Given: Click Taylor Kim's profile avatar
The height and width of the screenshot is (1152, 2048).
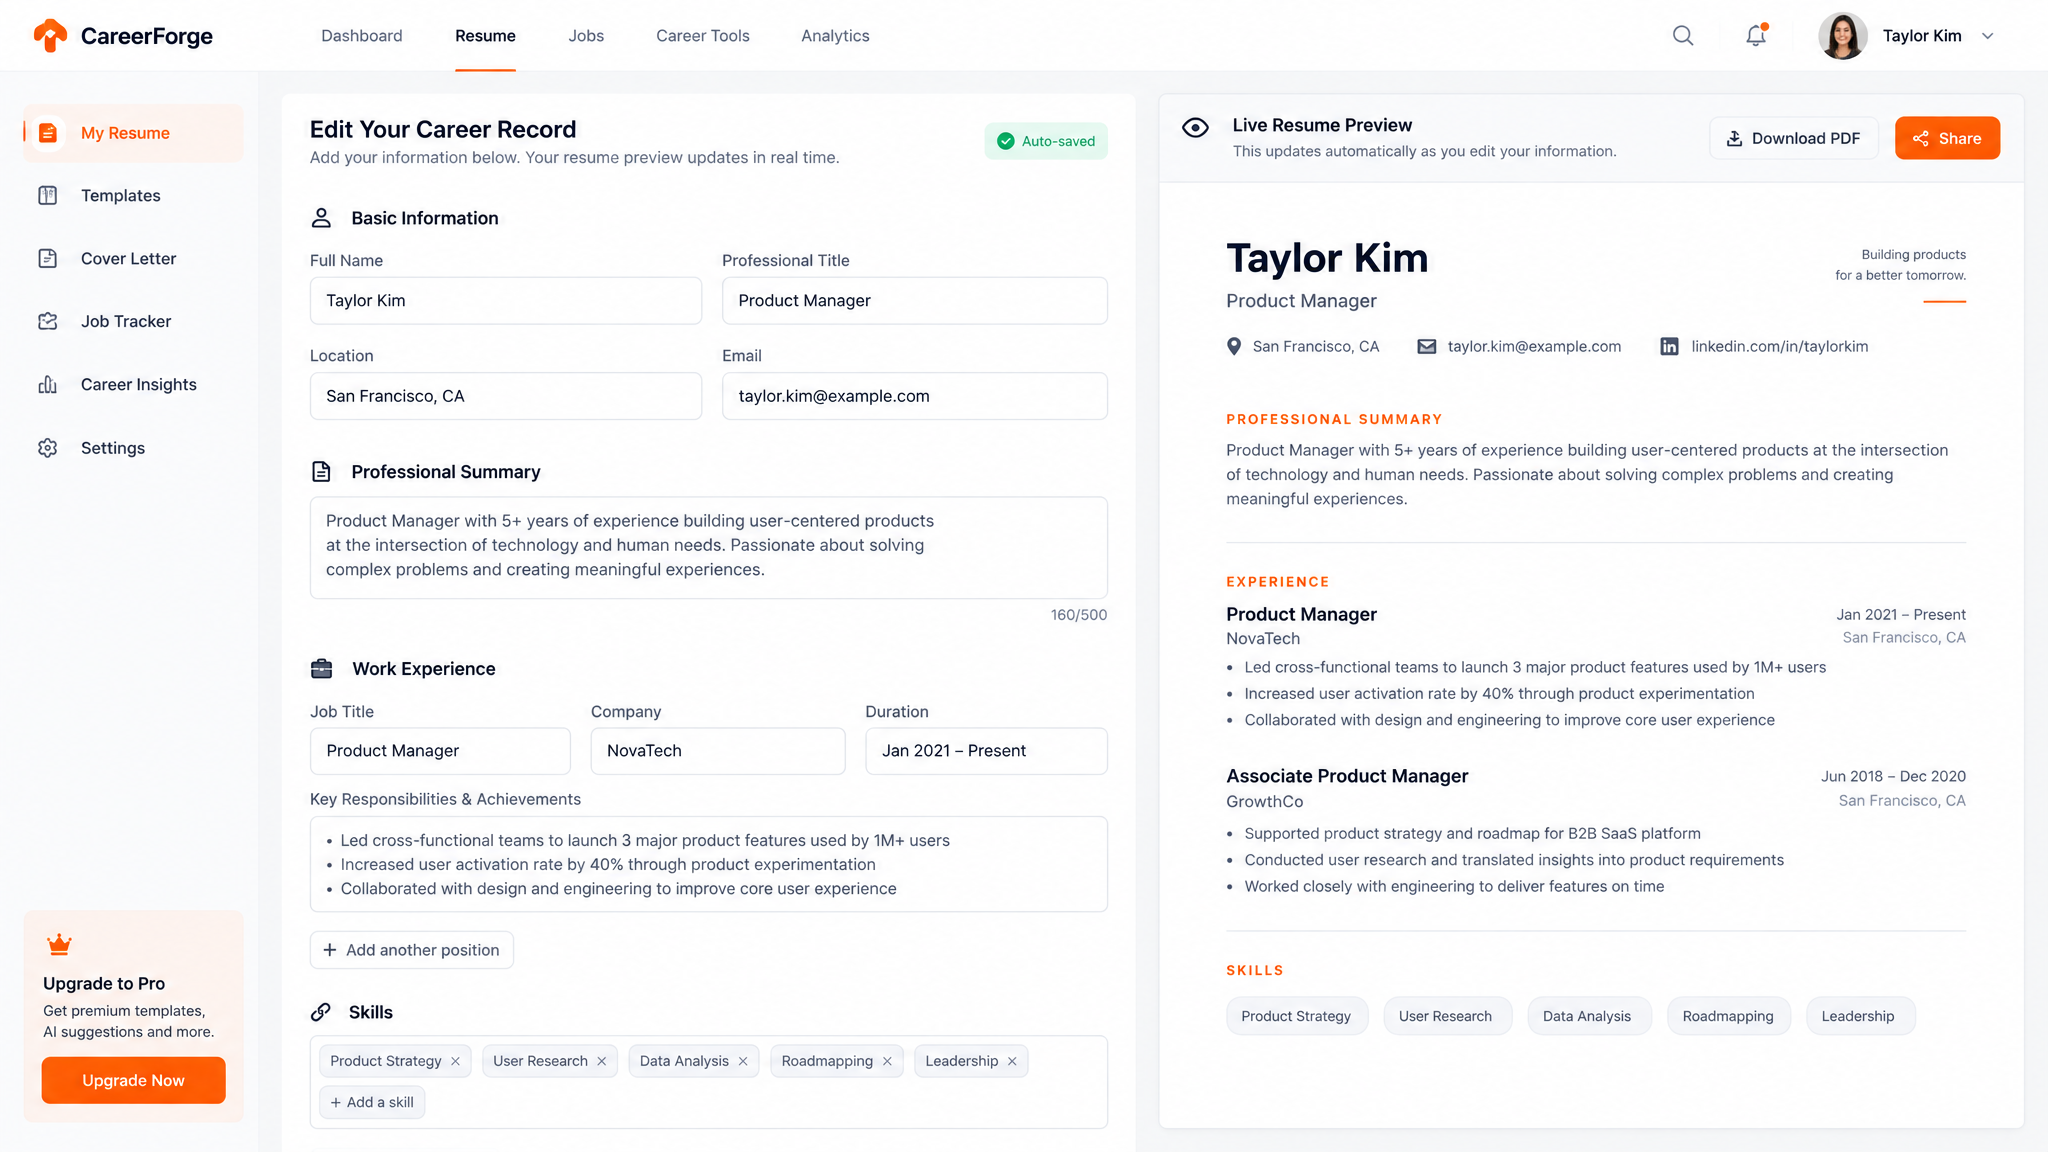Looking at the screenshot, I should (1843, 36).
